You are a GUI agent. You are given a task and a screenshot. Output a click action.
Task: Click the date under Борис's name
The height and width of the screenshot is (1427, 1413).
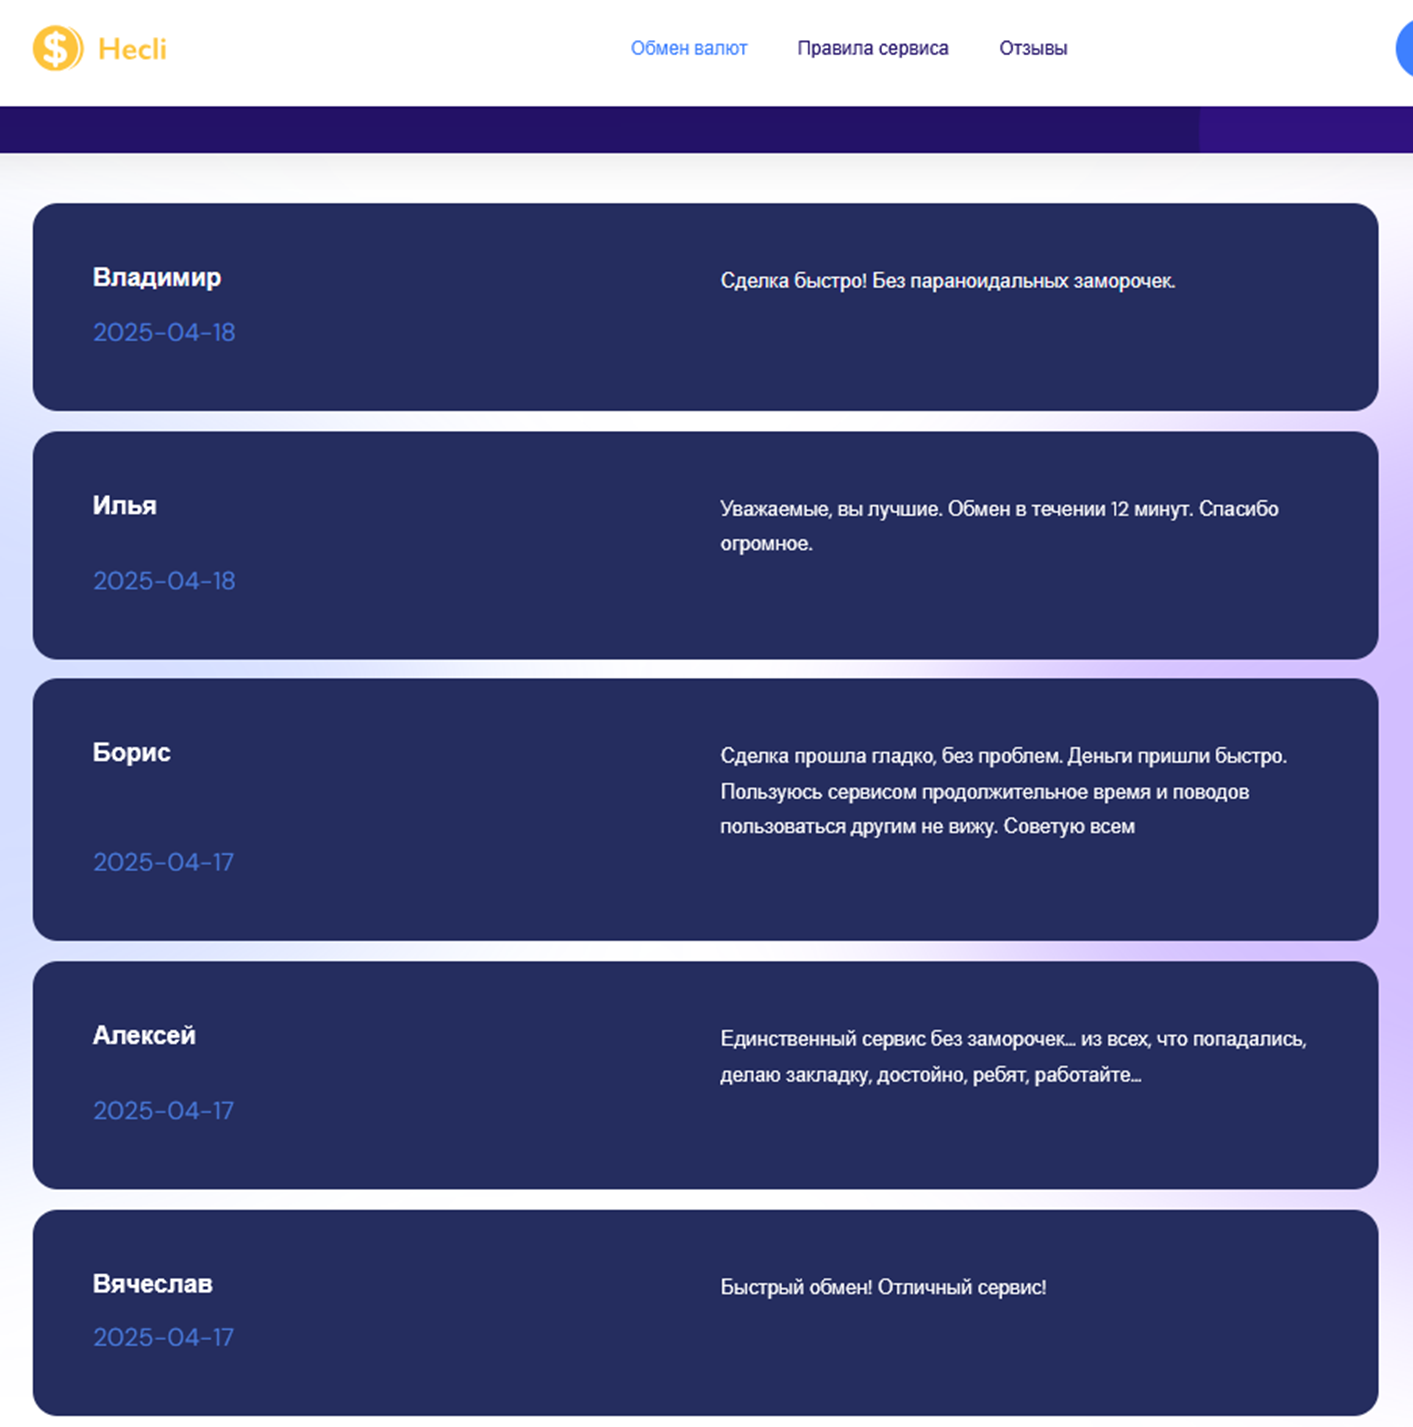[163, 862]
